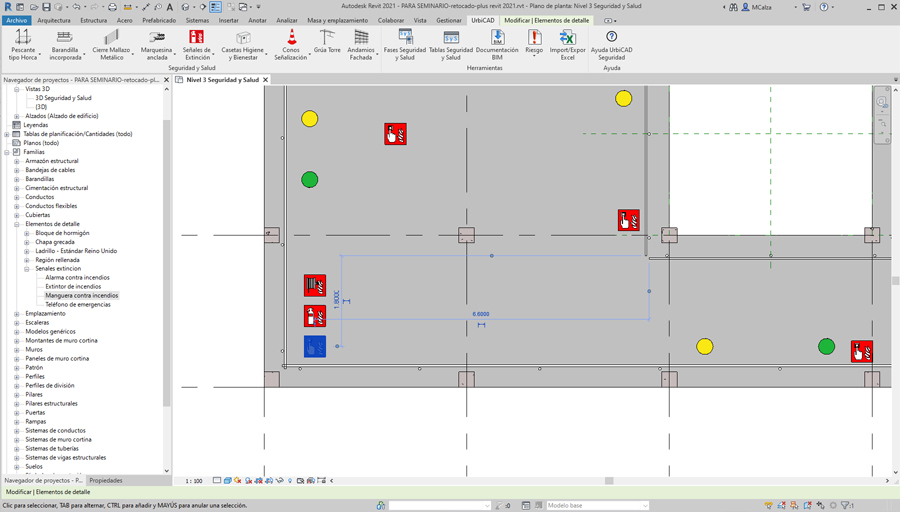
Task: Select Andamios Fachada in the ribbon
Action: click(360, 44)
